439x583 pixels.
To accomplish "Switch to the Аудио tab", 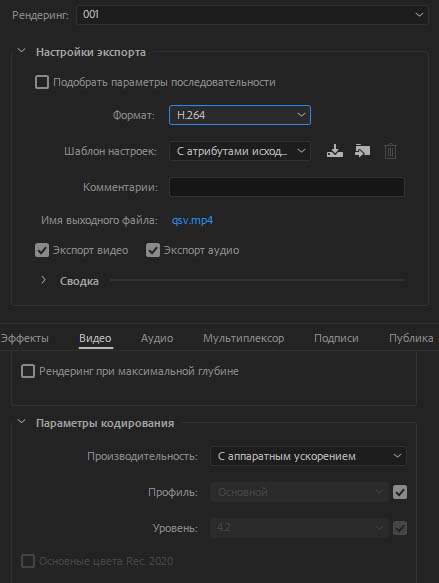I will tap(157, 338).
